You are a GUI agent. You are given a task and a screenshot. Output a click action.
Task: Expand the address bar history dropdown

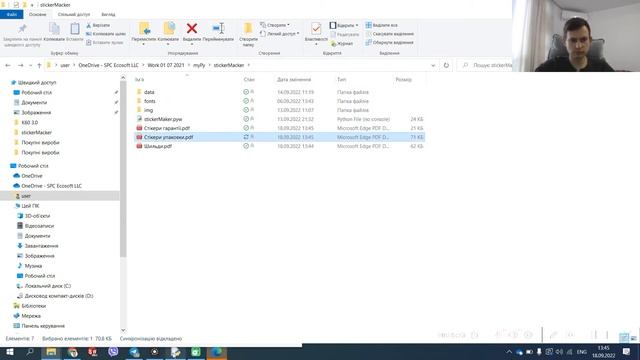433,65
